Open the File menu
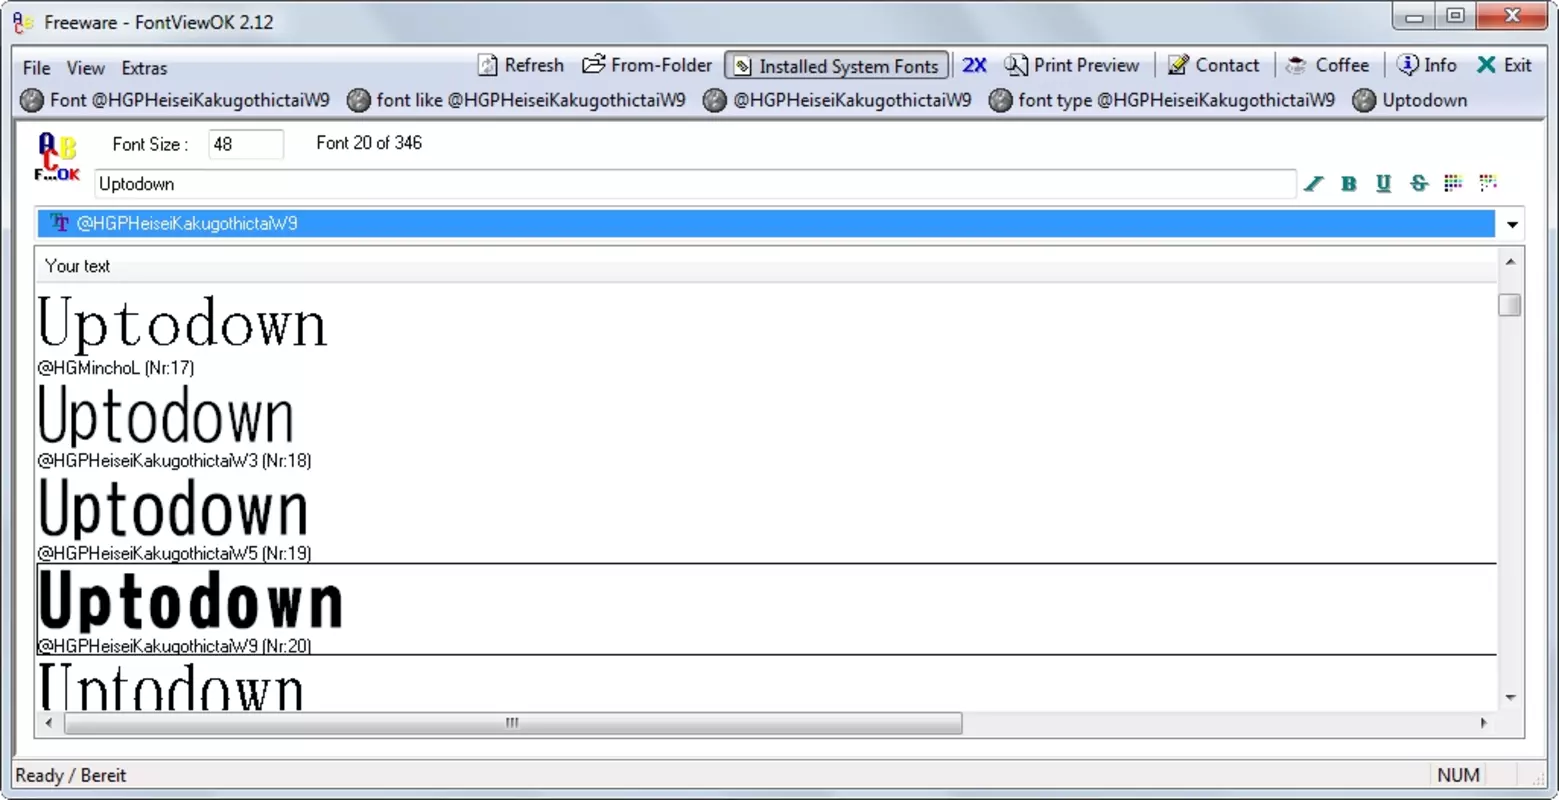Image resolution: width=1559 pixels, height=800 pixels. (x=36, y=68)
